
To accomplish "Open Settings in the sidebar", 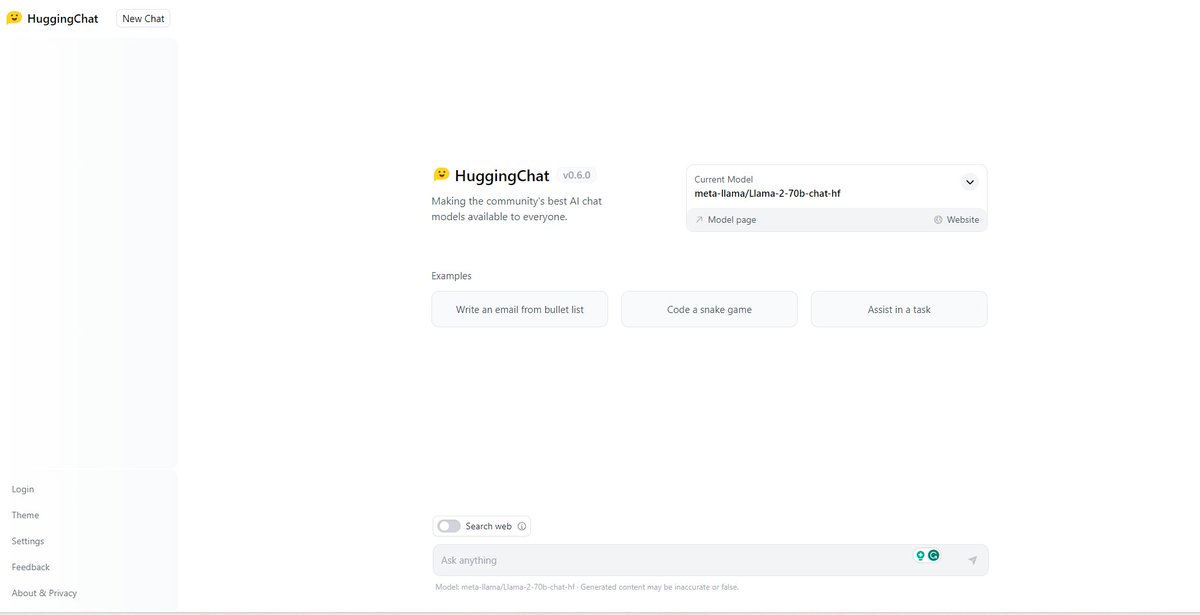I will coord(28,541).
